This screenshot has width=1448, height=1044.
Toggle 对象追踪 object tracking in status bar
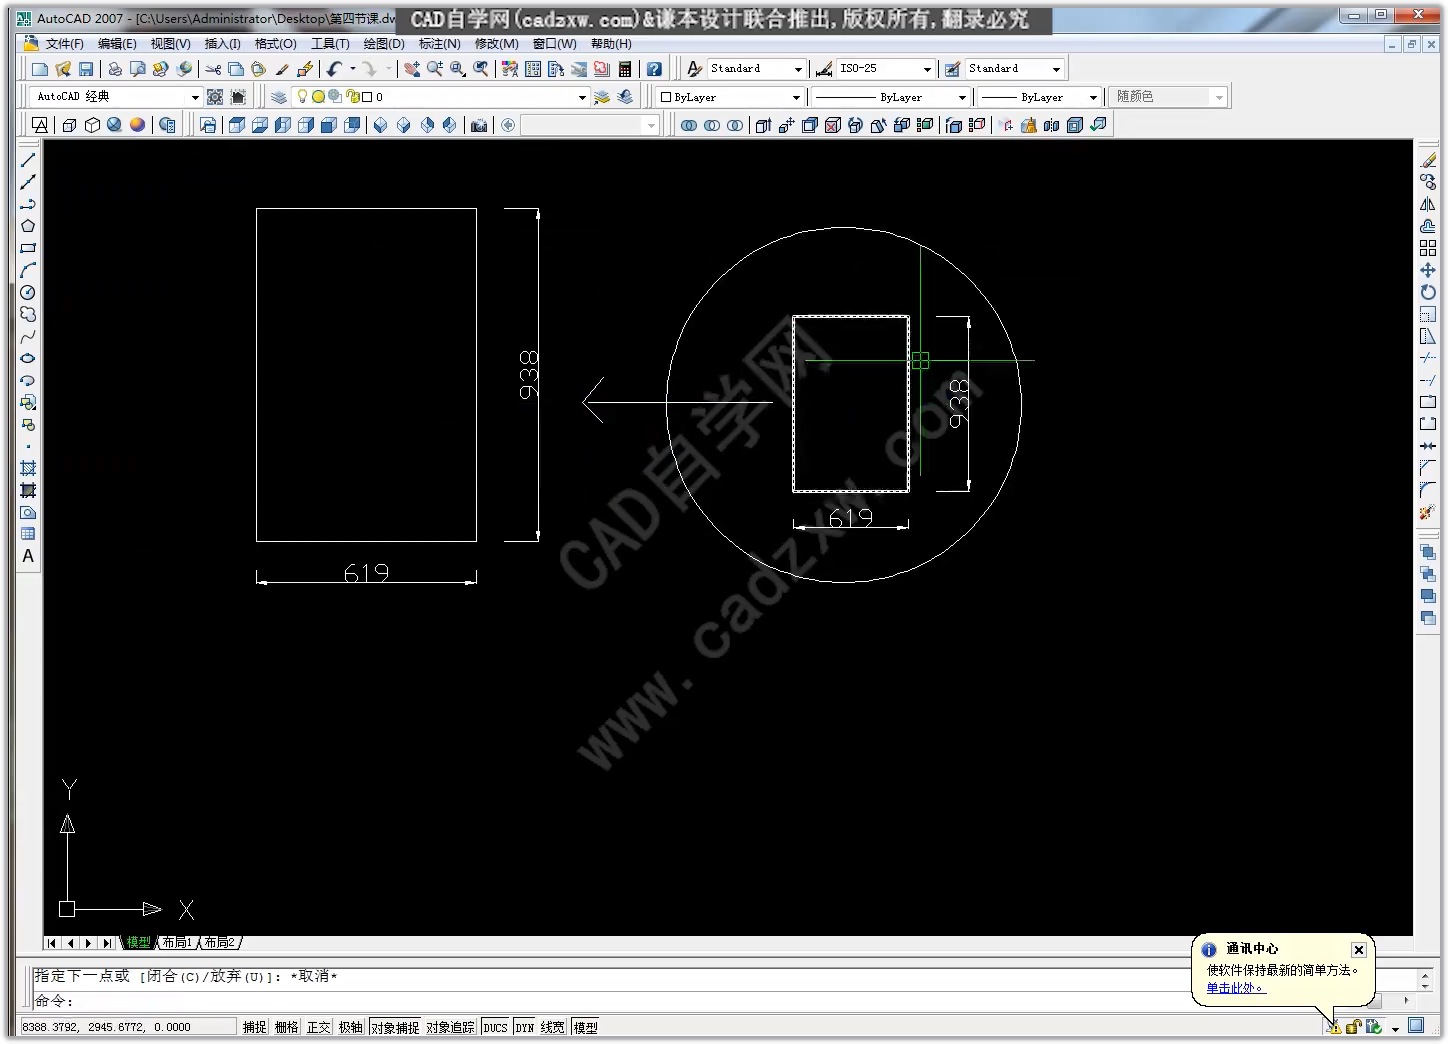[x=451, y=1027]
